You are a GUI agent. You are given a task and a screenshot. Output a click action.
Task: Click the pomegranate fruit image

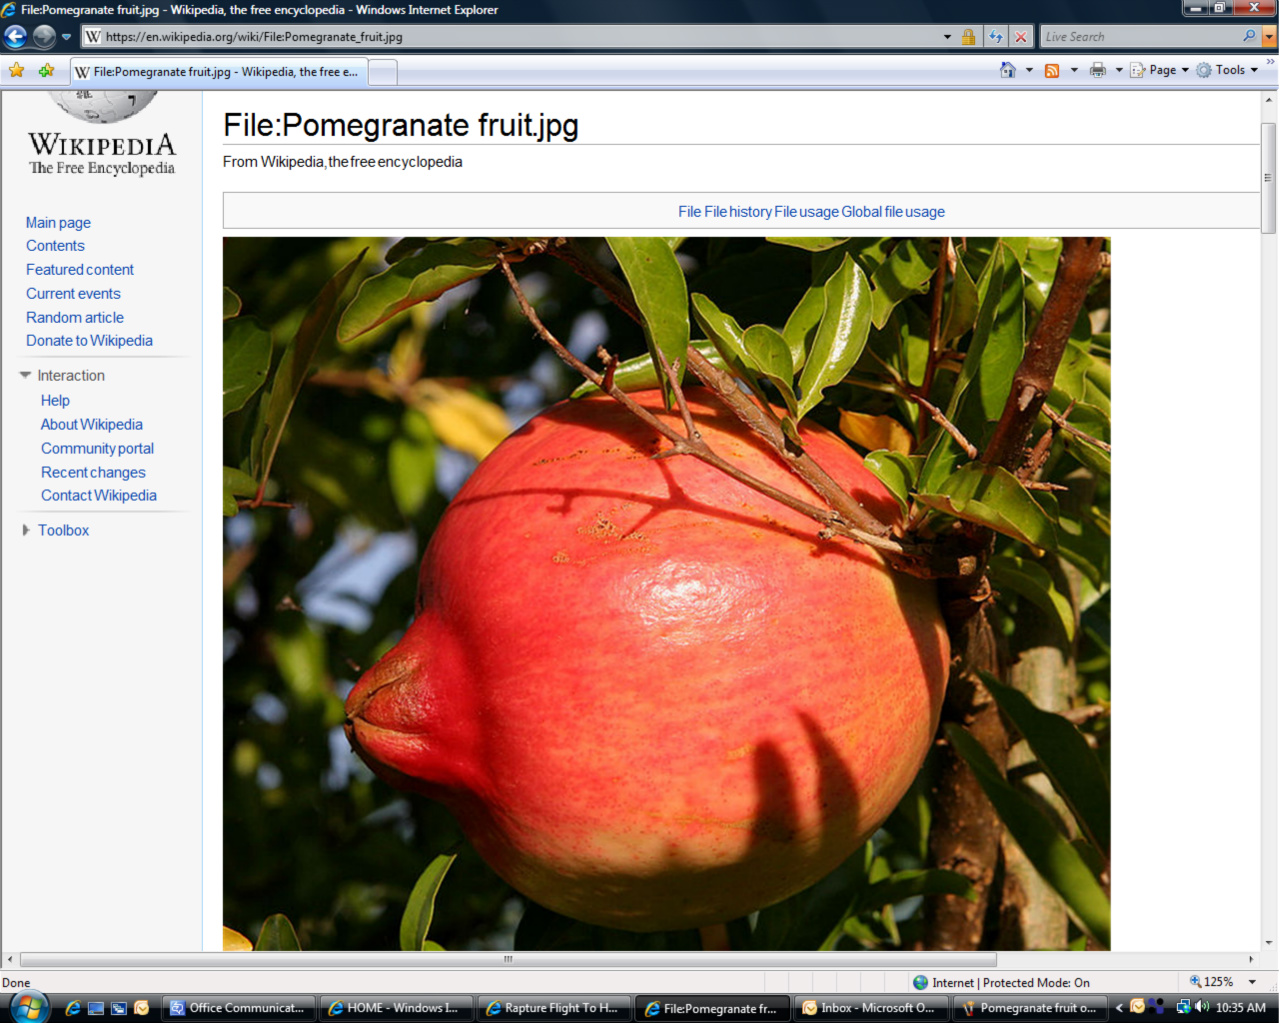click(666, 593)
